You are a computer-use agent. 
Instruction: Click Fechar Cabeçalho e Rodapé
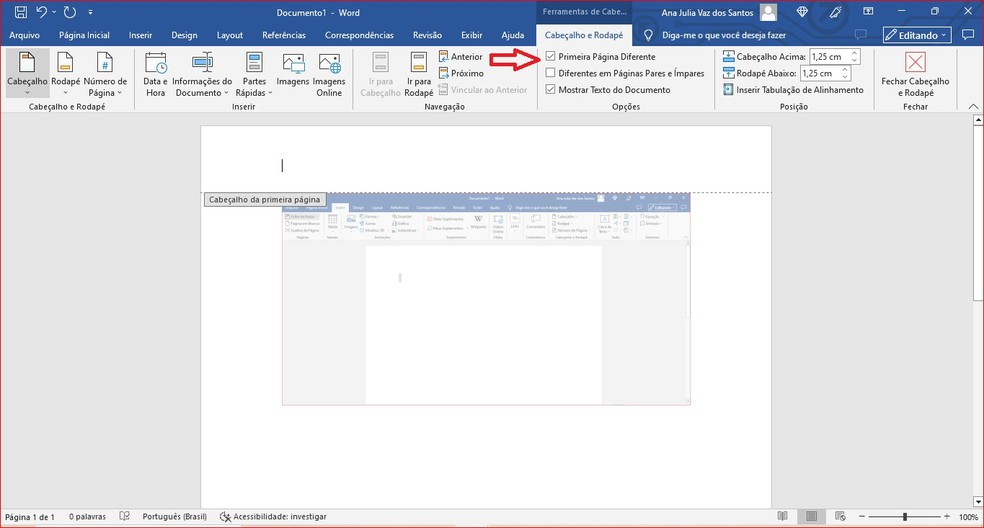pyautogui.click(x=914, y=73)
